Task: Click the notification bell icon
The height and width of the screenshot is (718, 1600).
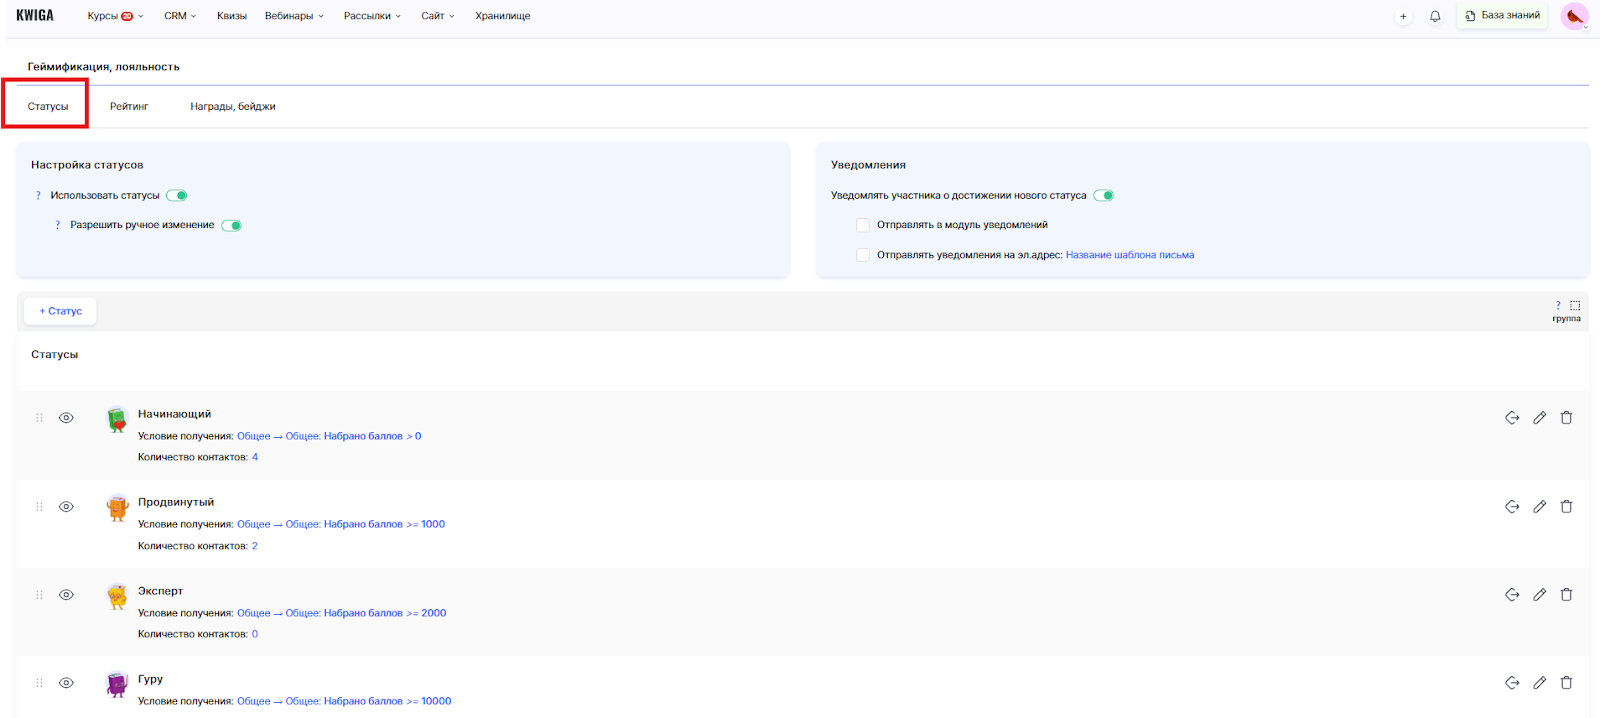Action: click(1435, 16)
